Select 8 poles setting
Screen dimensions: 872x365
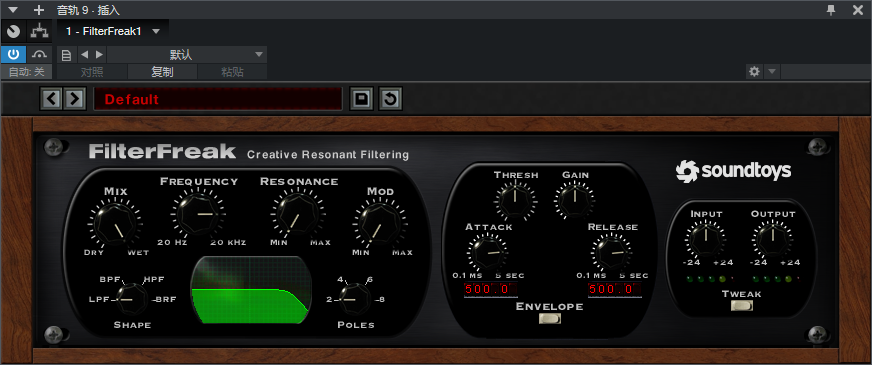[381, 299]
